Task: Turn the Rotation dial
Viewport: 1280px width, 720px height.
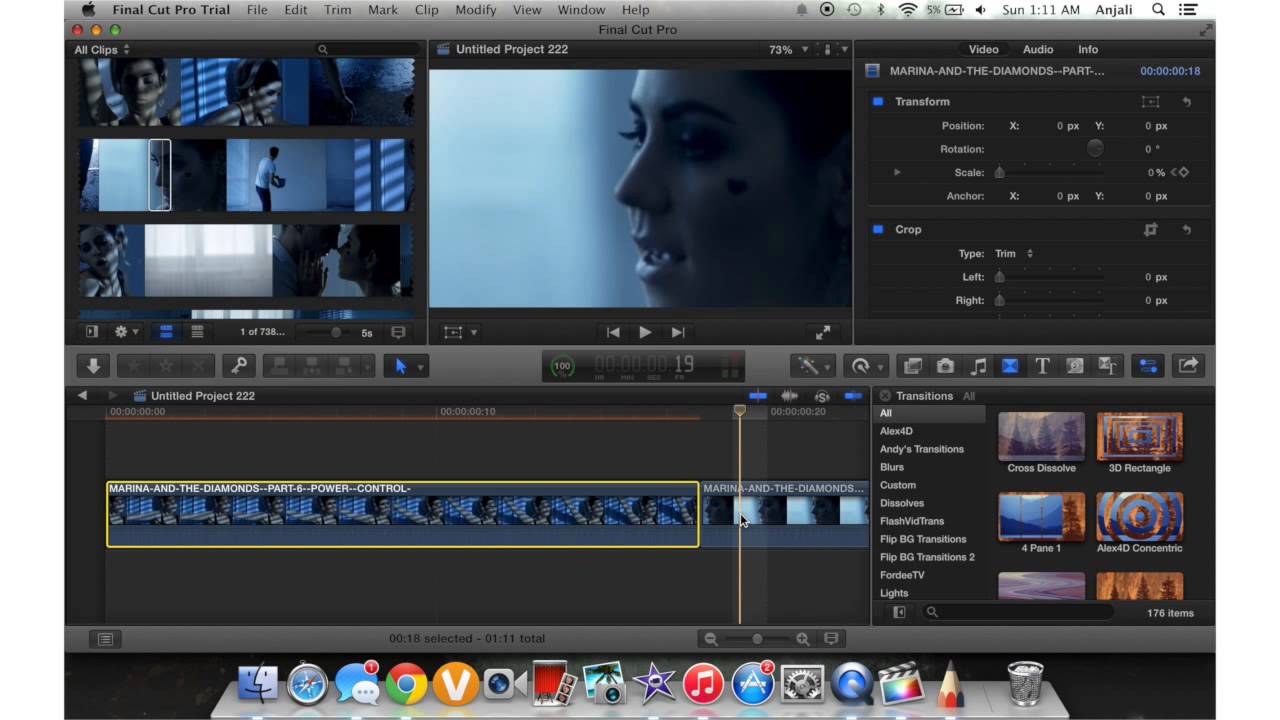Action: coord(1095,148)
